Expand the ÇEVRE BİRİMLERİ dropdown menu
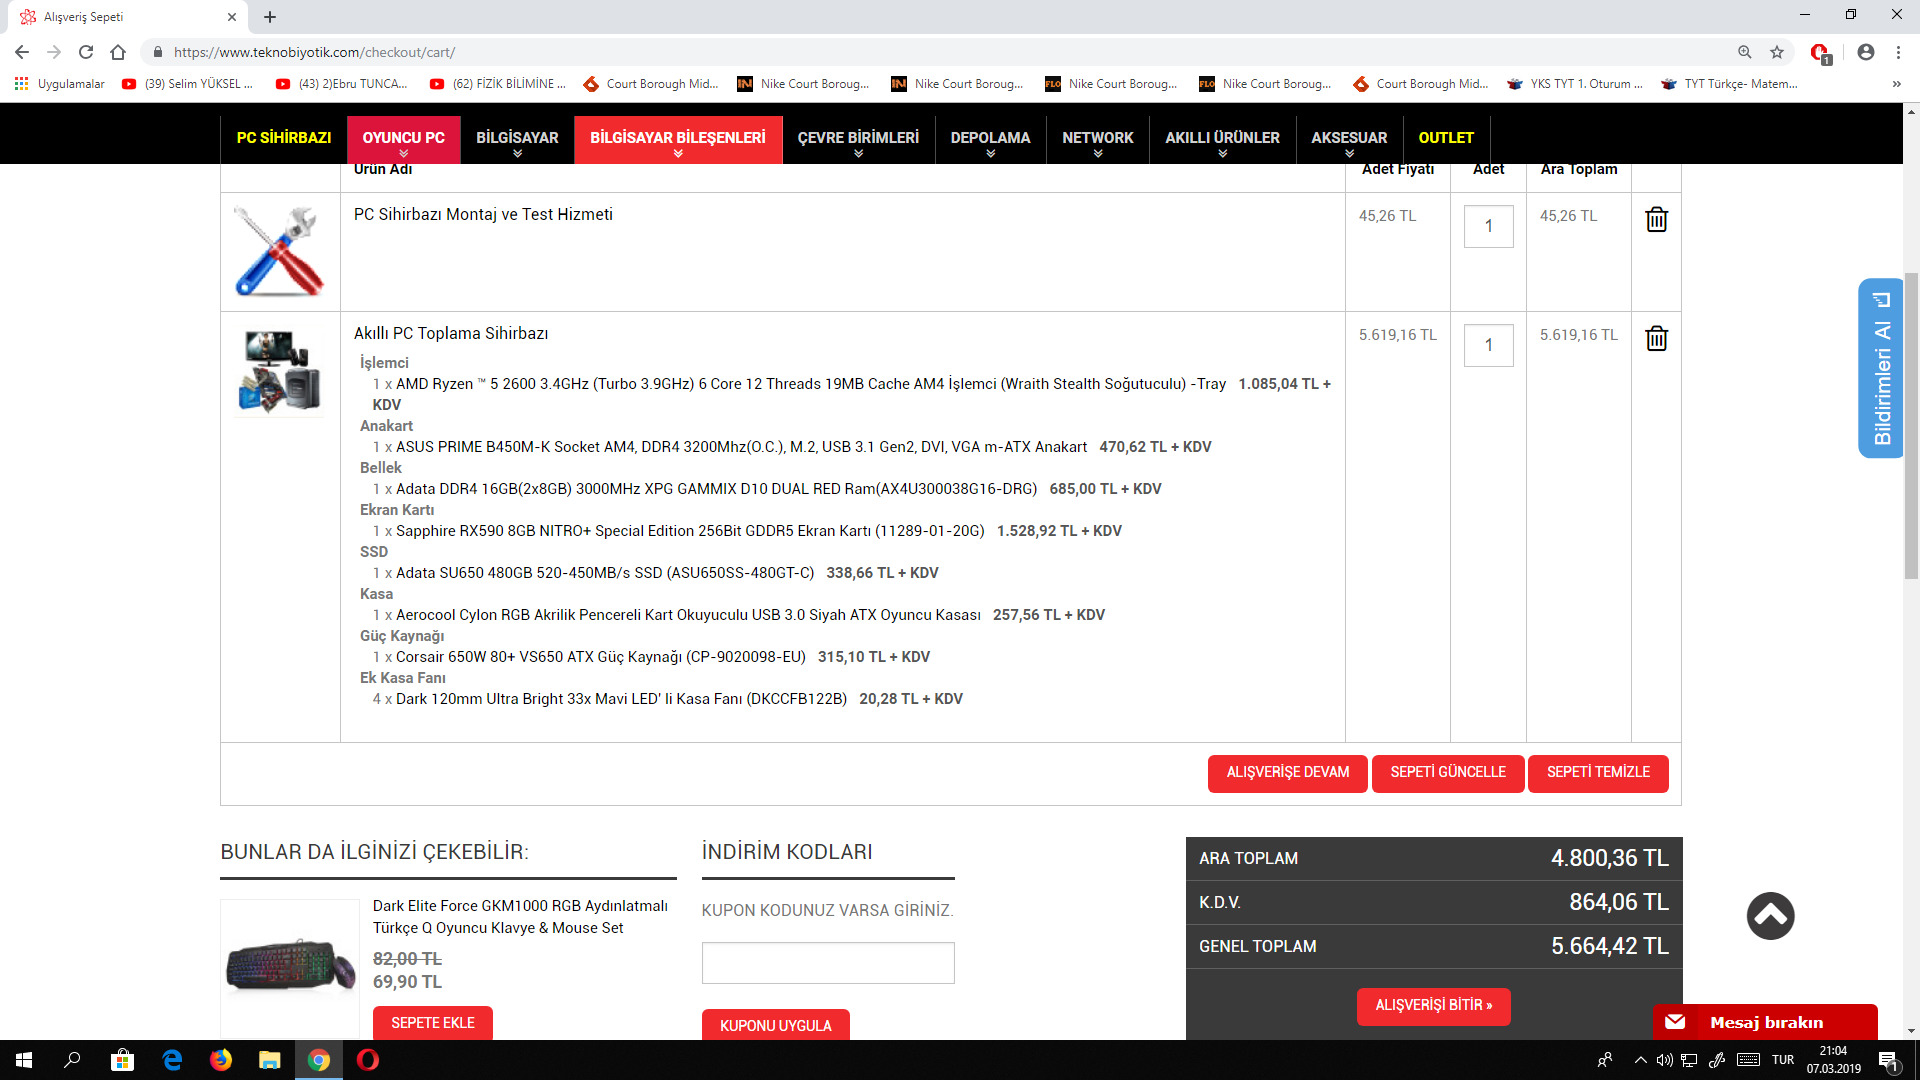The height and width of the screenshot is (1080, 1920). [857, 139]
